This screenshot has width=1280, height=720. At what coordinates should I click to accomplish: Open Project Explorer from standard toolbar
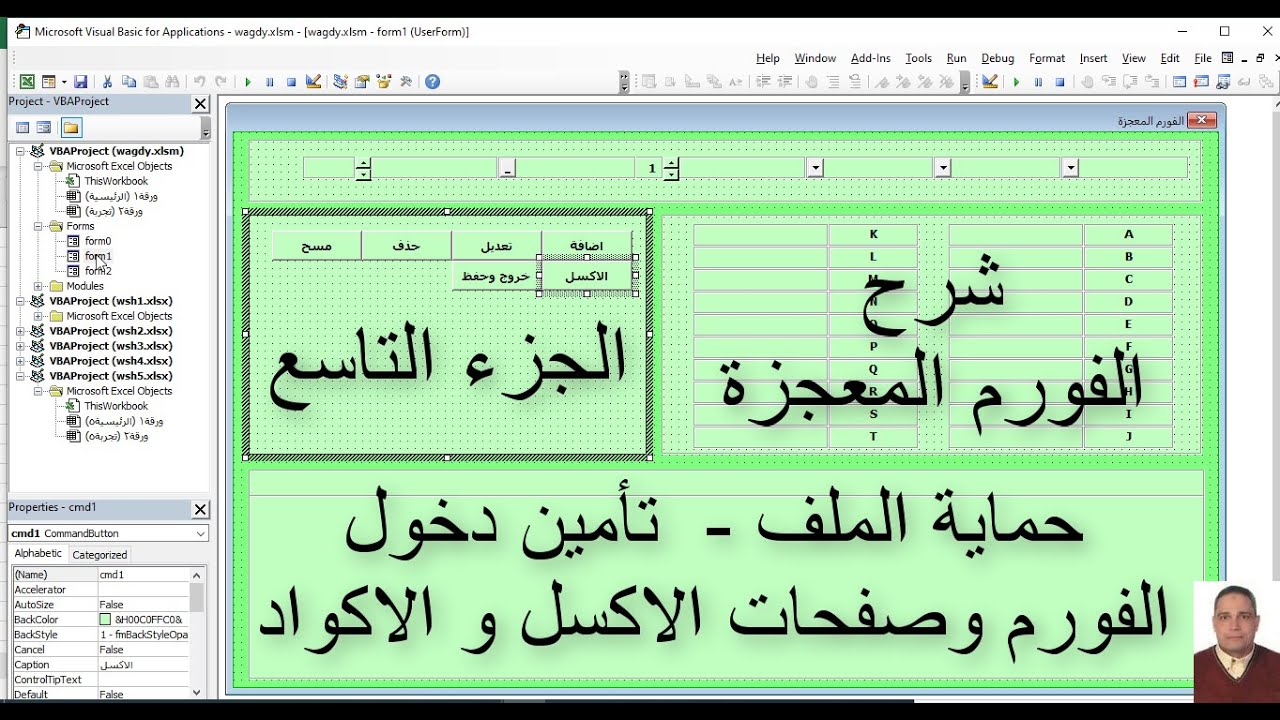341,82
